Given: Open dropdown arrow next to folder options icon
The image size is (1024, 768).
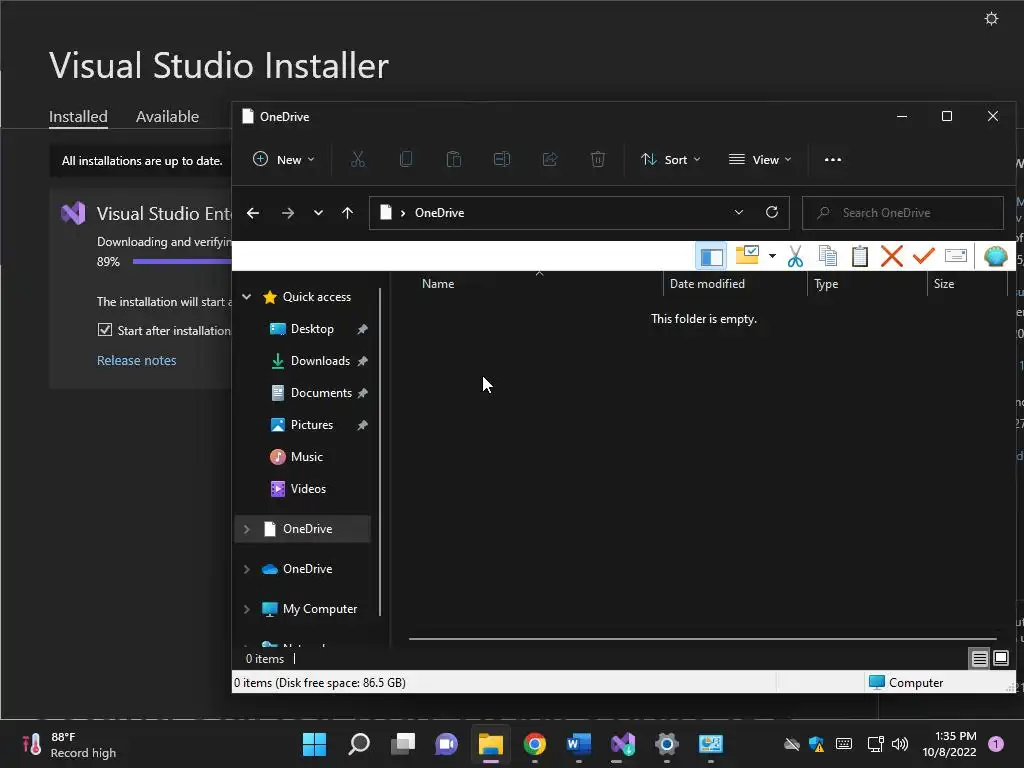Looking at the screenshot, I should 772,256.
